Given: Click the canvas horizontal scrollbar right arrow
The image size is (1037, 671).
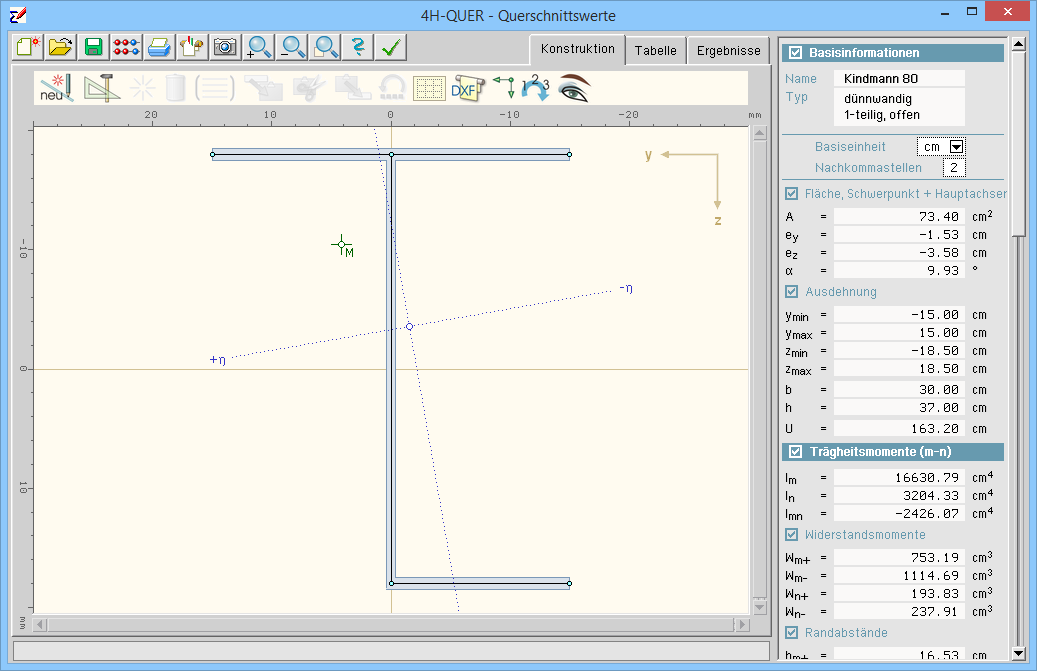Looking at the screenshot, I should coord(742,625).
